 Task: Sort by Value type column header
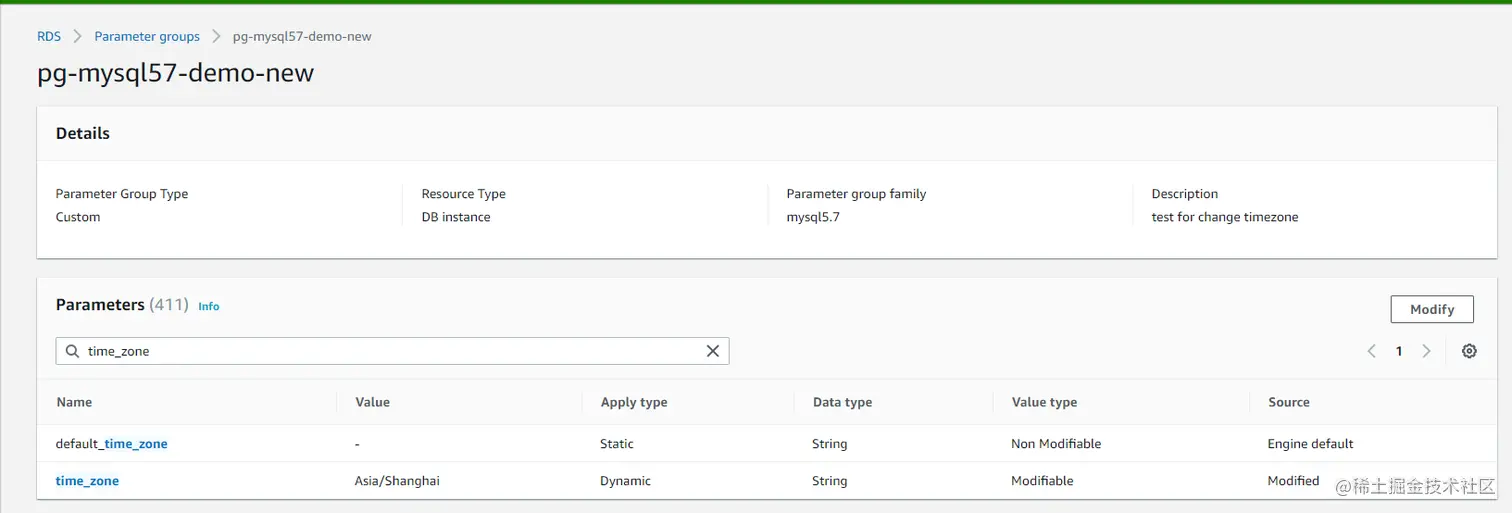coord(1044,402)
